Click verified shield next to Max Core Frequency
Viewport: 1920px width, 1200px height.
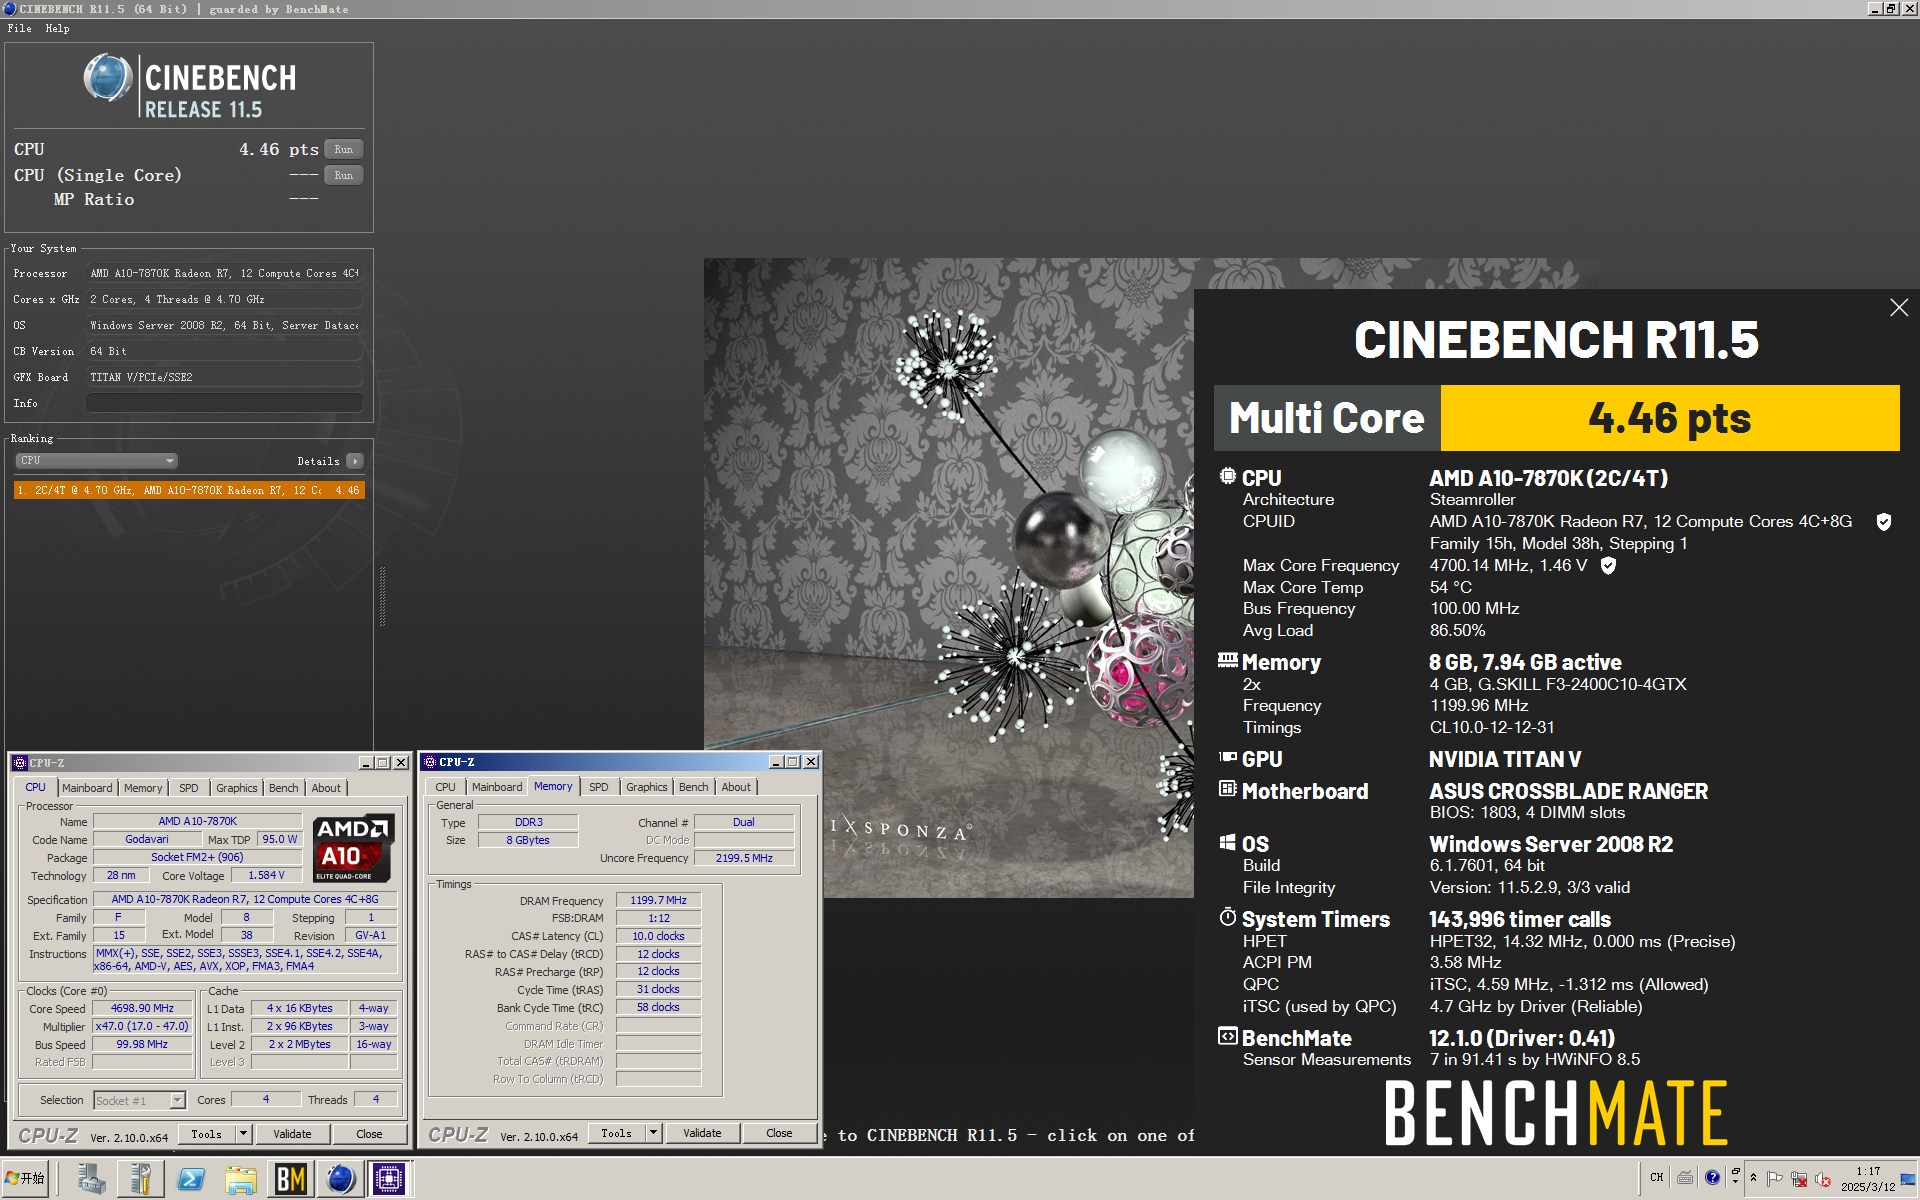tap(1608, 566)
